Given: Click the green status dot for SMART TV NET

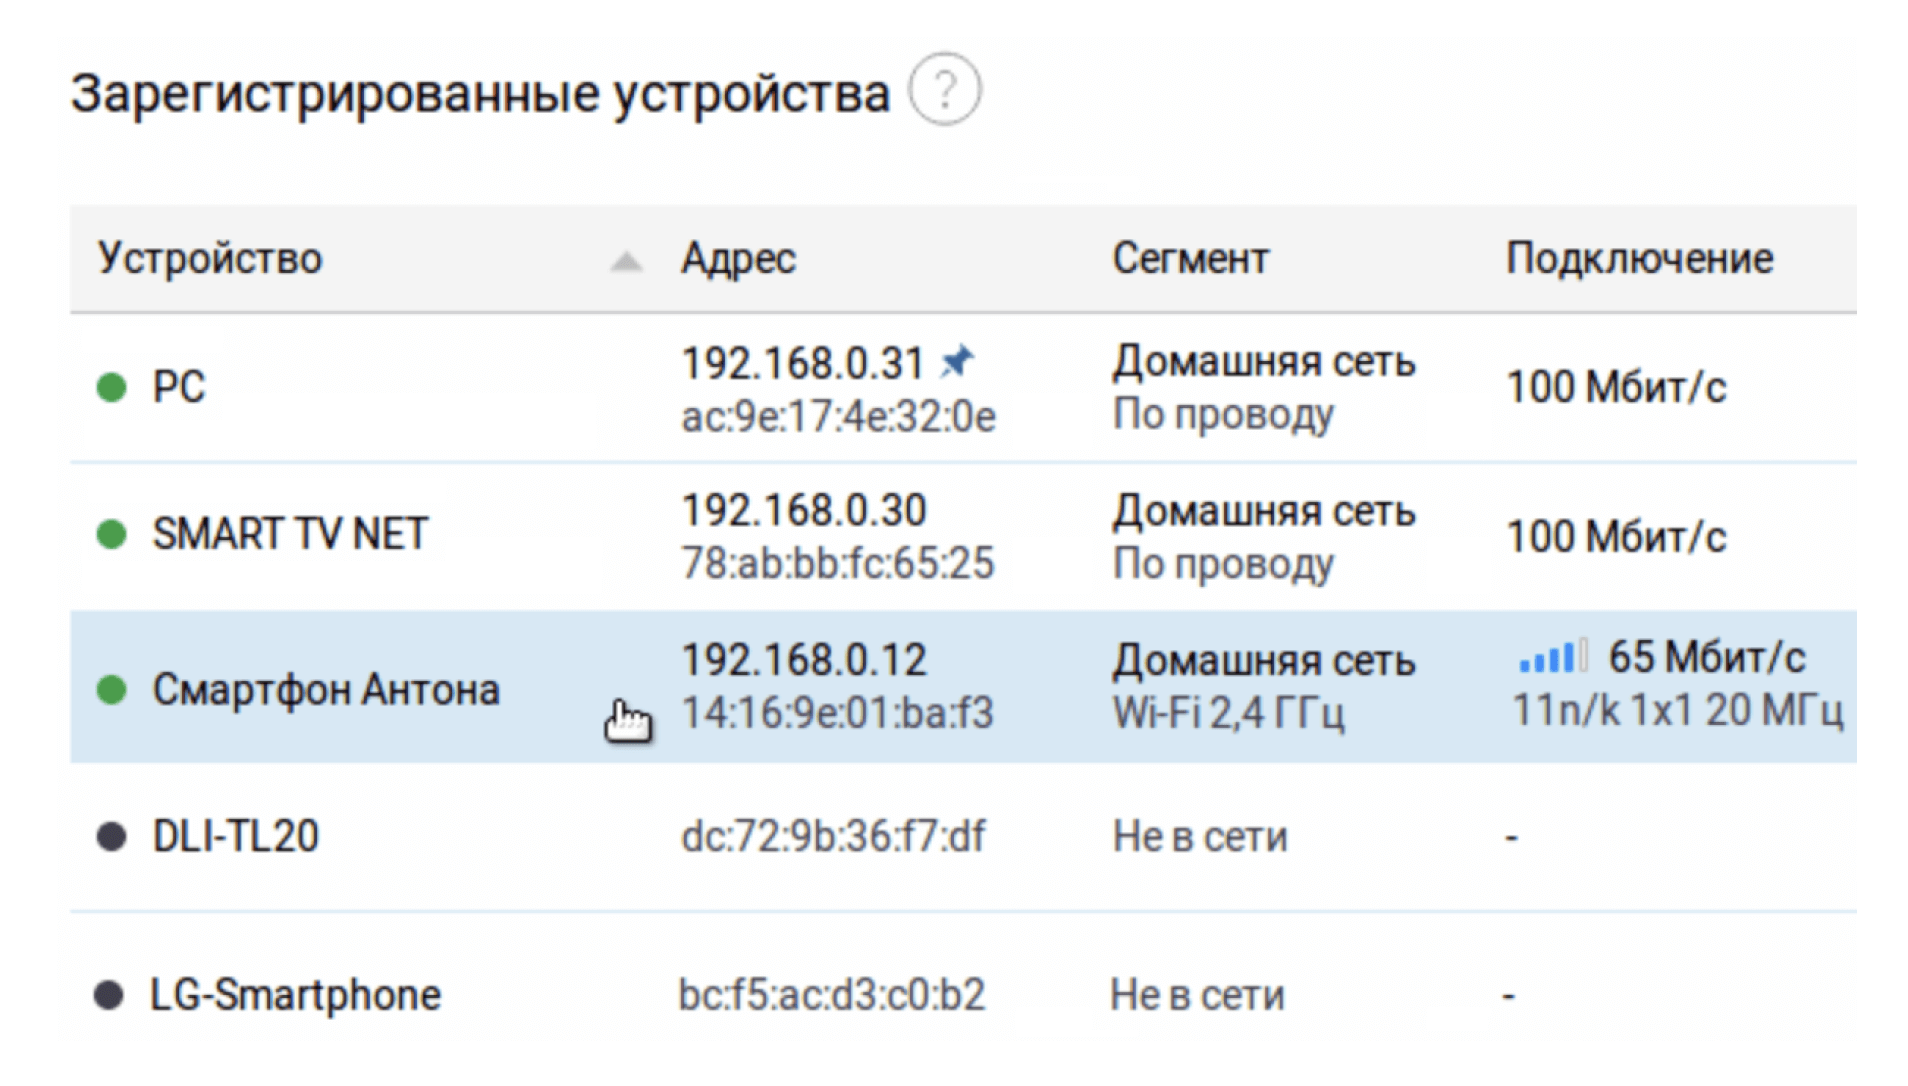Looking at the screenshot, I should click(112, 534).
